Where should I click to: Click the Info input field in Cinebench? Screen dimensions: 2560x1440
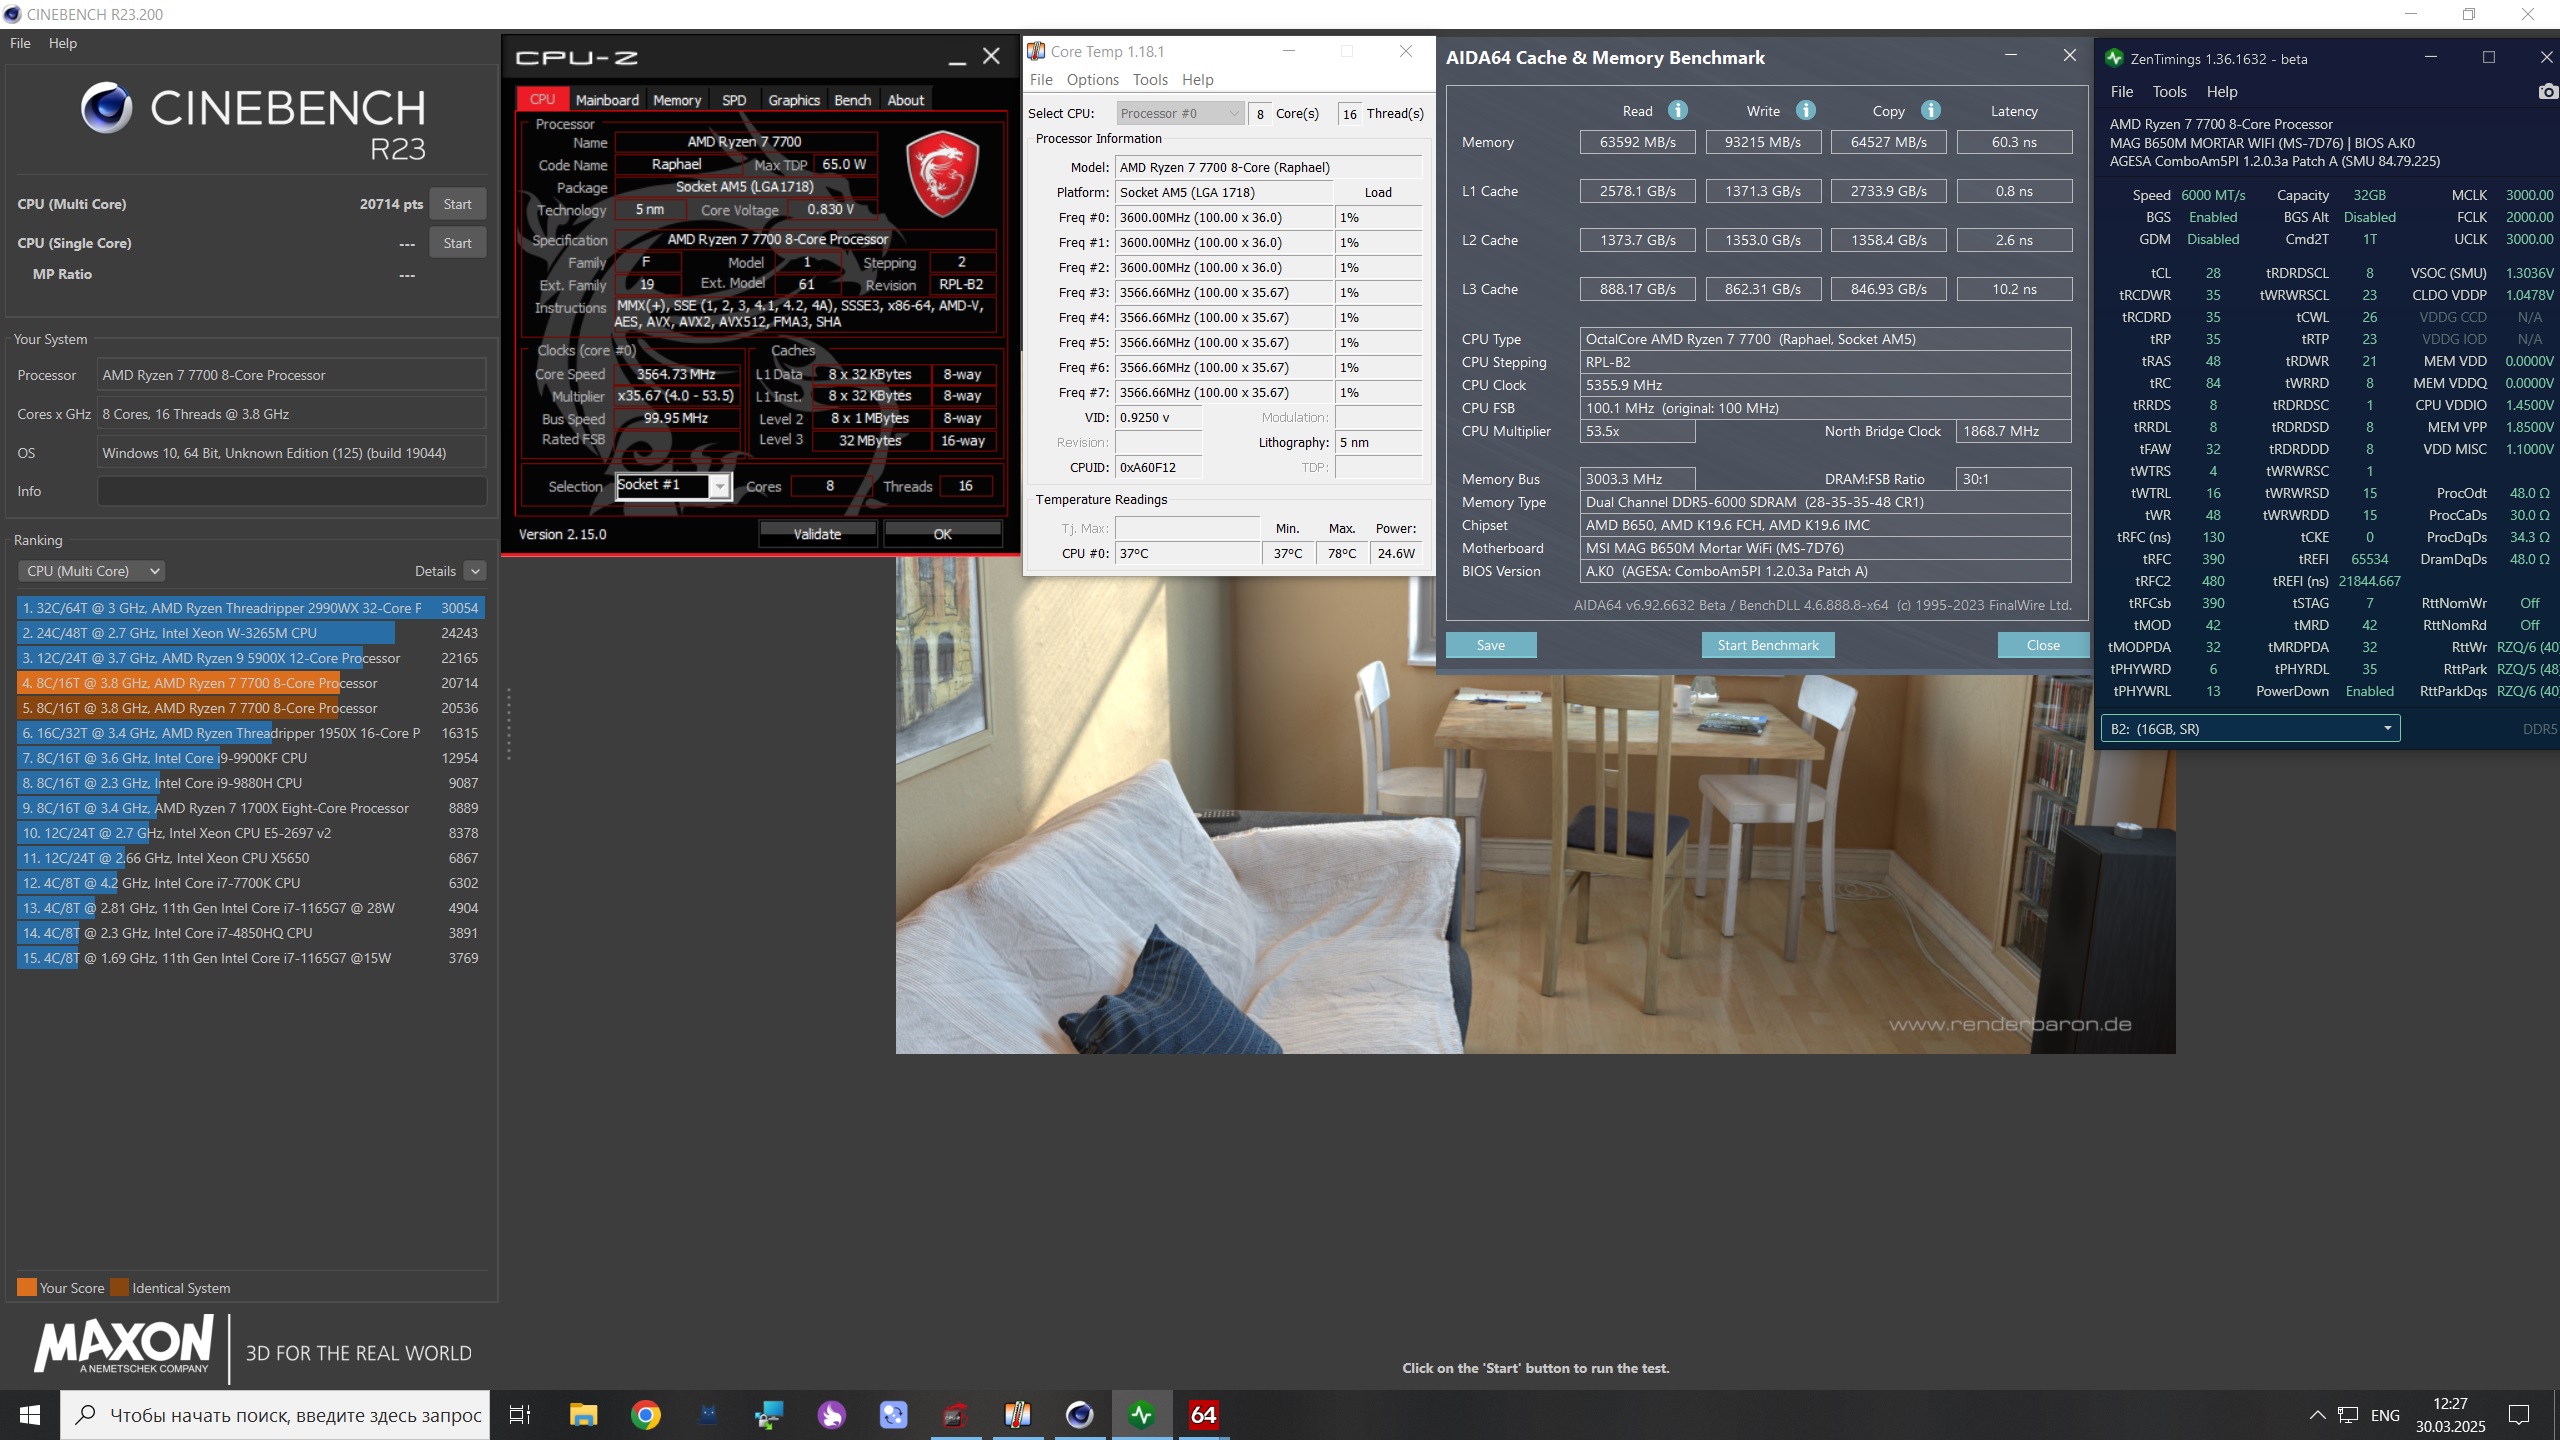[x=291, y=491]
